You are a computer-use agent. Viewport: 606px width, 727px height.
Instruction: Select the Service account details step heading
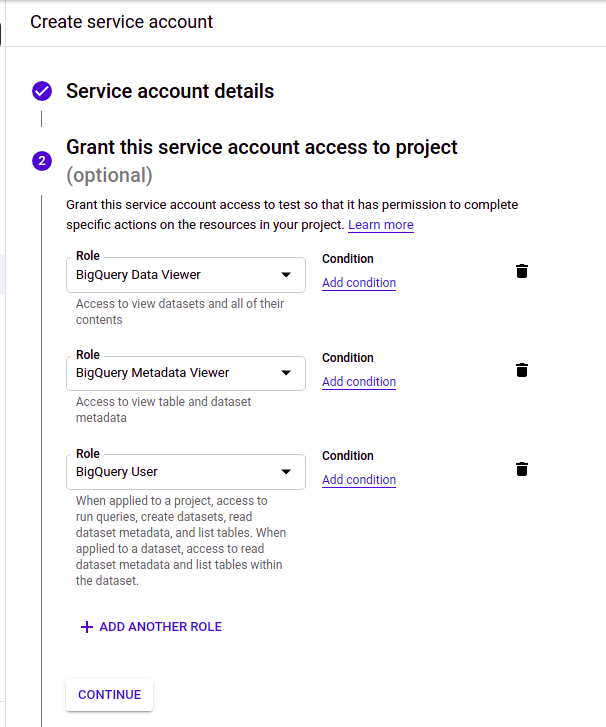point(170,91)
